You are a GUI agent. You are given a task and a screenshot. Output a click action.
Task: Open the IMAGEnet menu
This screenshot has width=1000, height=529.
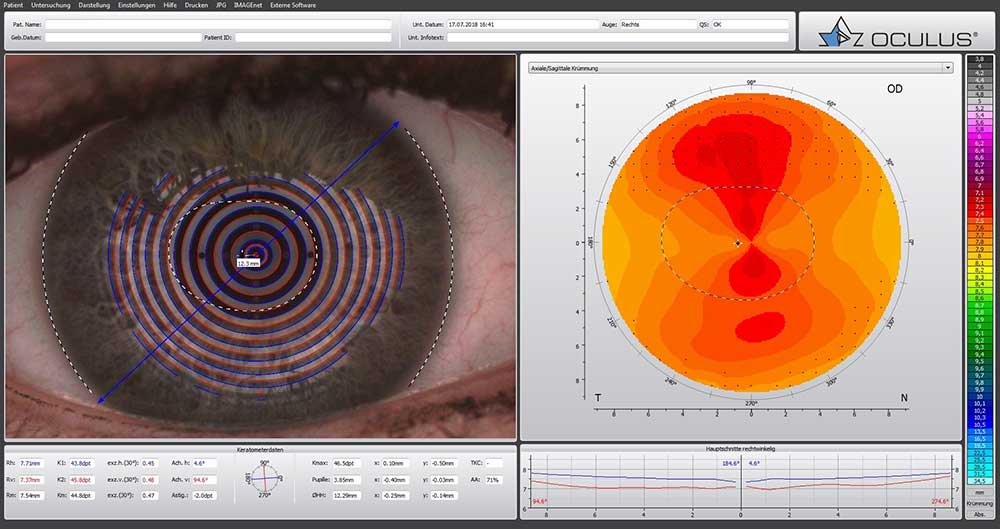(248, 4)
